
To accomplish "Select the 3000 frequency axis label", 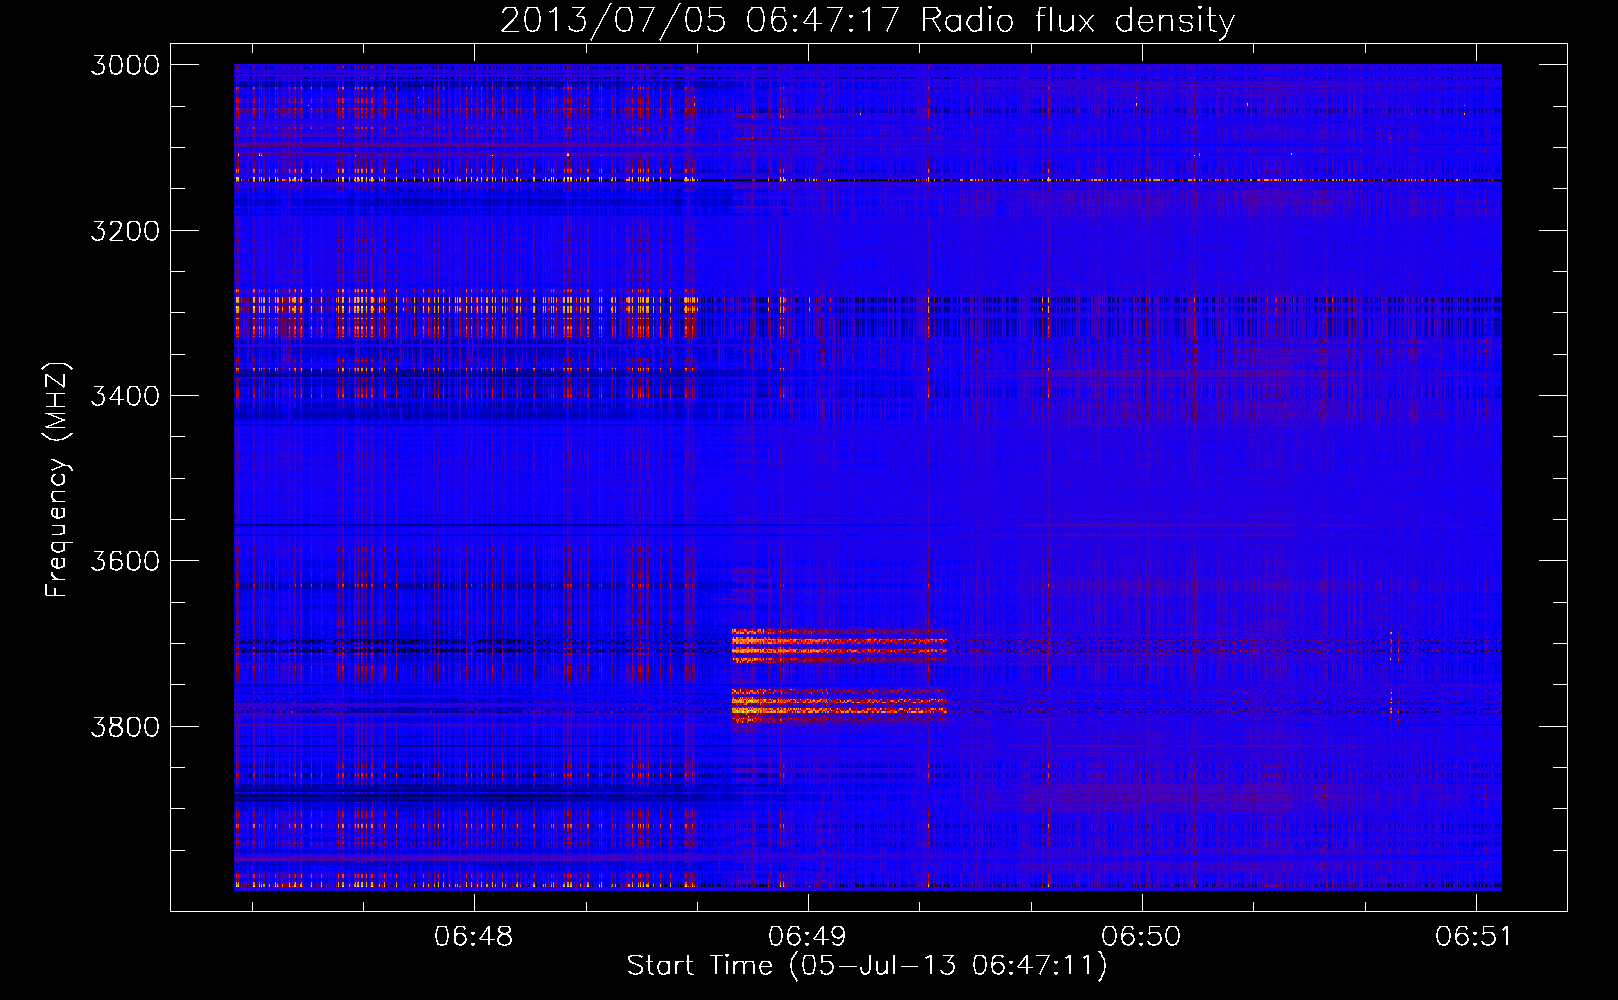I will coord(125,65).
